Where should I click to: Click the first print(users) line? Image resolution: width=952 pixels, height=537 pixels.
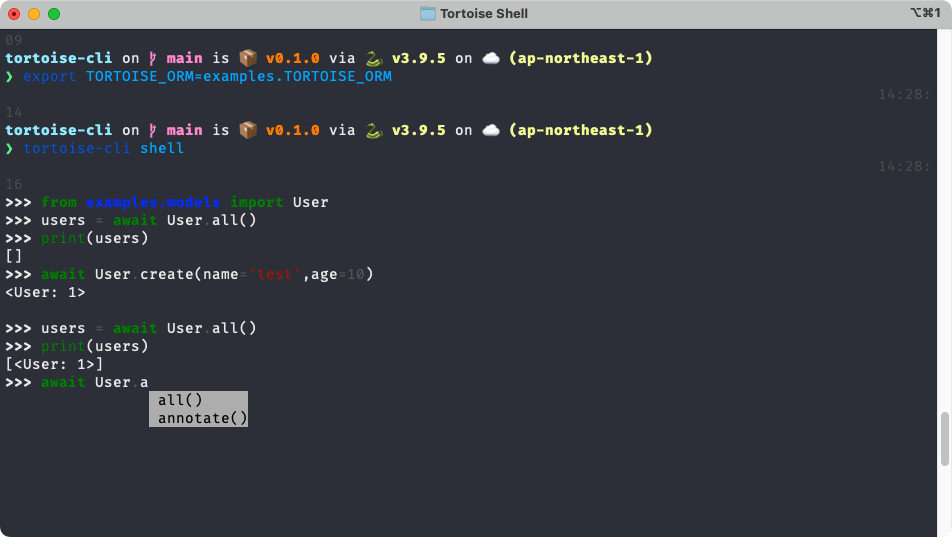(95, 238)
